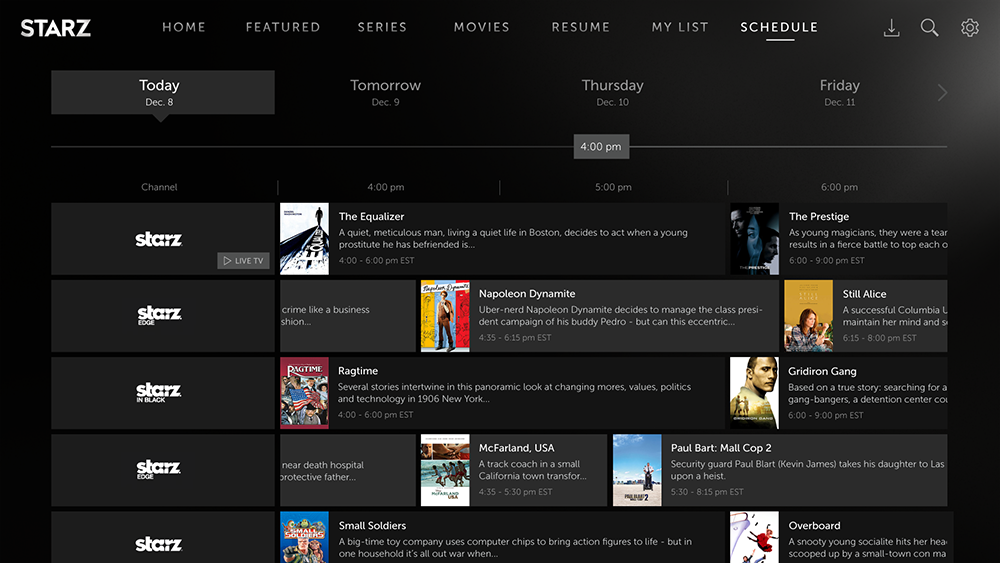Click the LIVE TV button
1000x563 pixels.
[244, 261]
